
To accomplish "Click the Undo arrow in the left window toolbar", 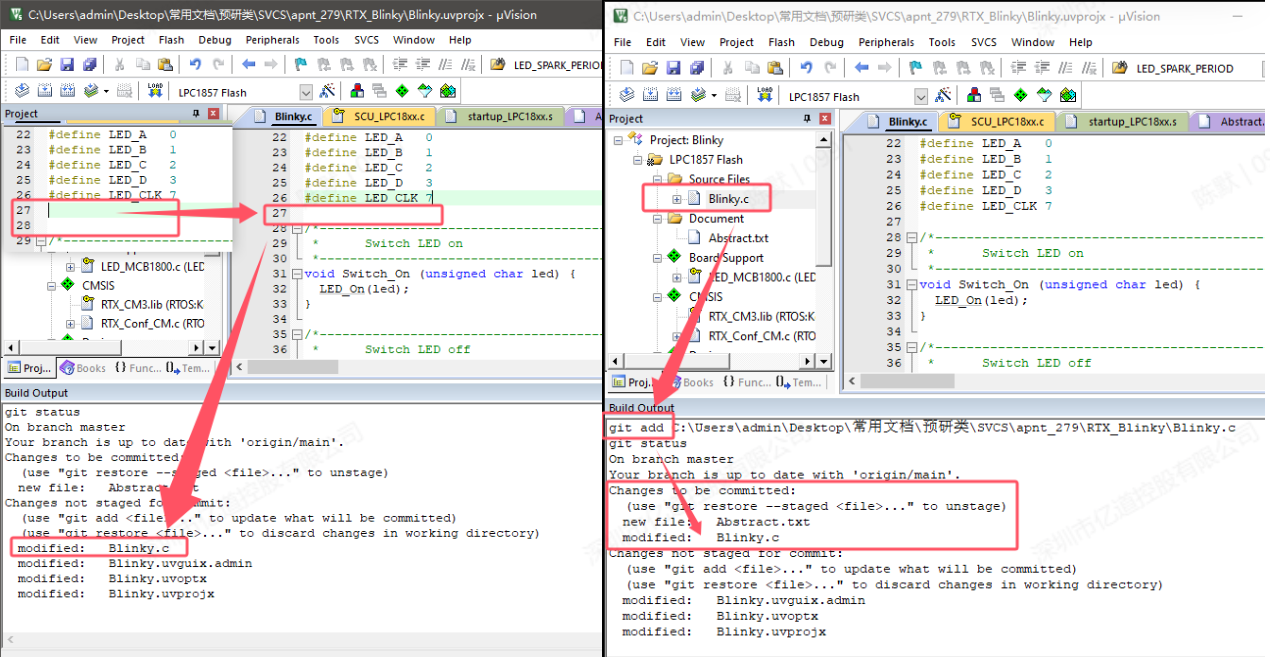I will point(195,65).
